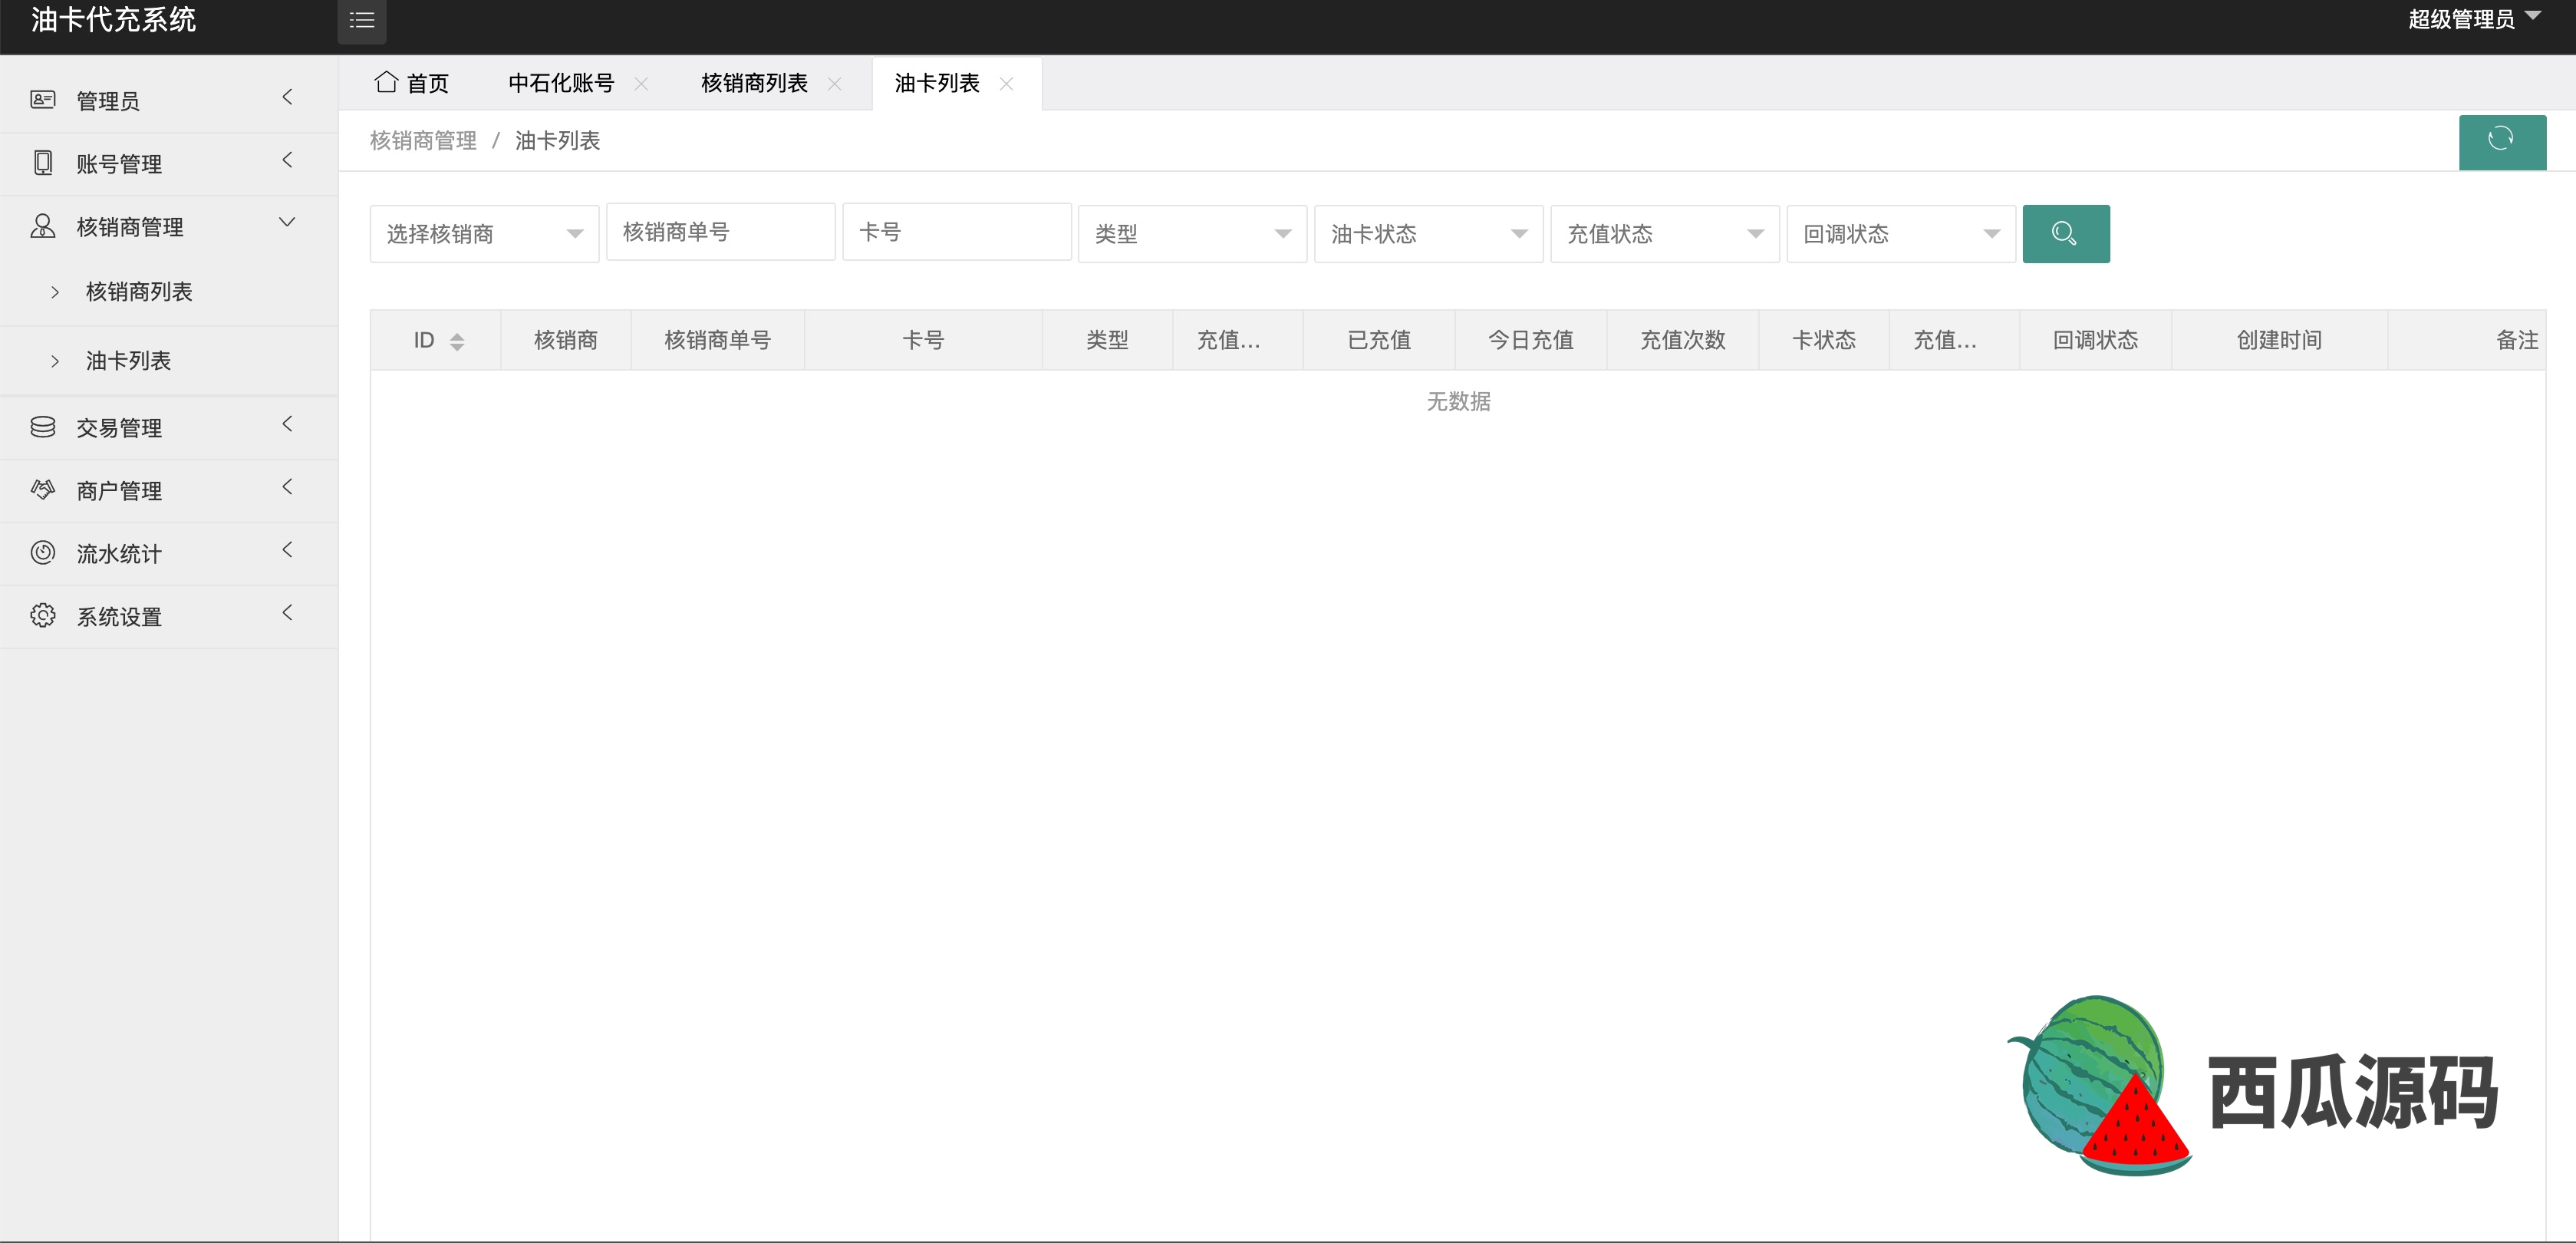The image size is (2576, 1243).
Task: Click the 卡号 search input field
Action: click(957, 232)
